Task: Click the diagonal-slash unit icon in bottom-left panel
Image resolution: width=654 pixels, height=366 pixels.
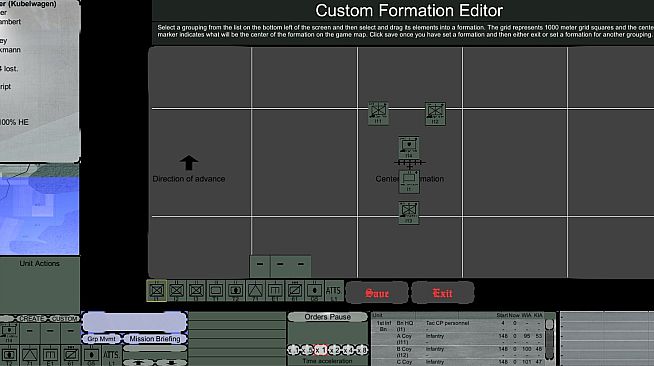Action: pyautogui.click(x=70, y=355)
